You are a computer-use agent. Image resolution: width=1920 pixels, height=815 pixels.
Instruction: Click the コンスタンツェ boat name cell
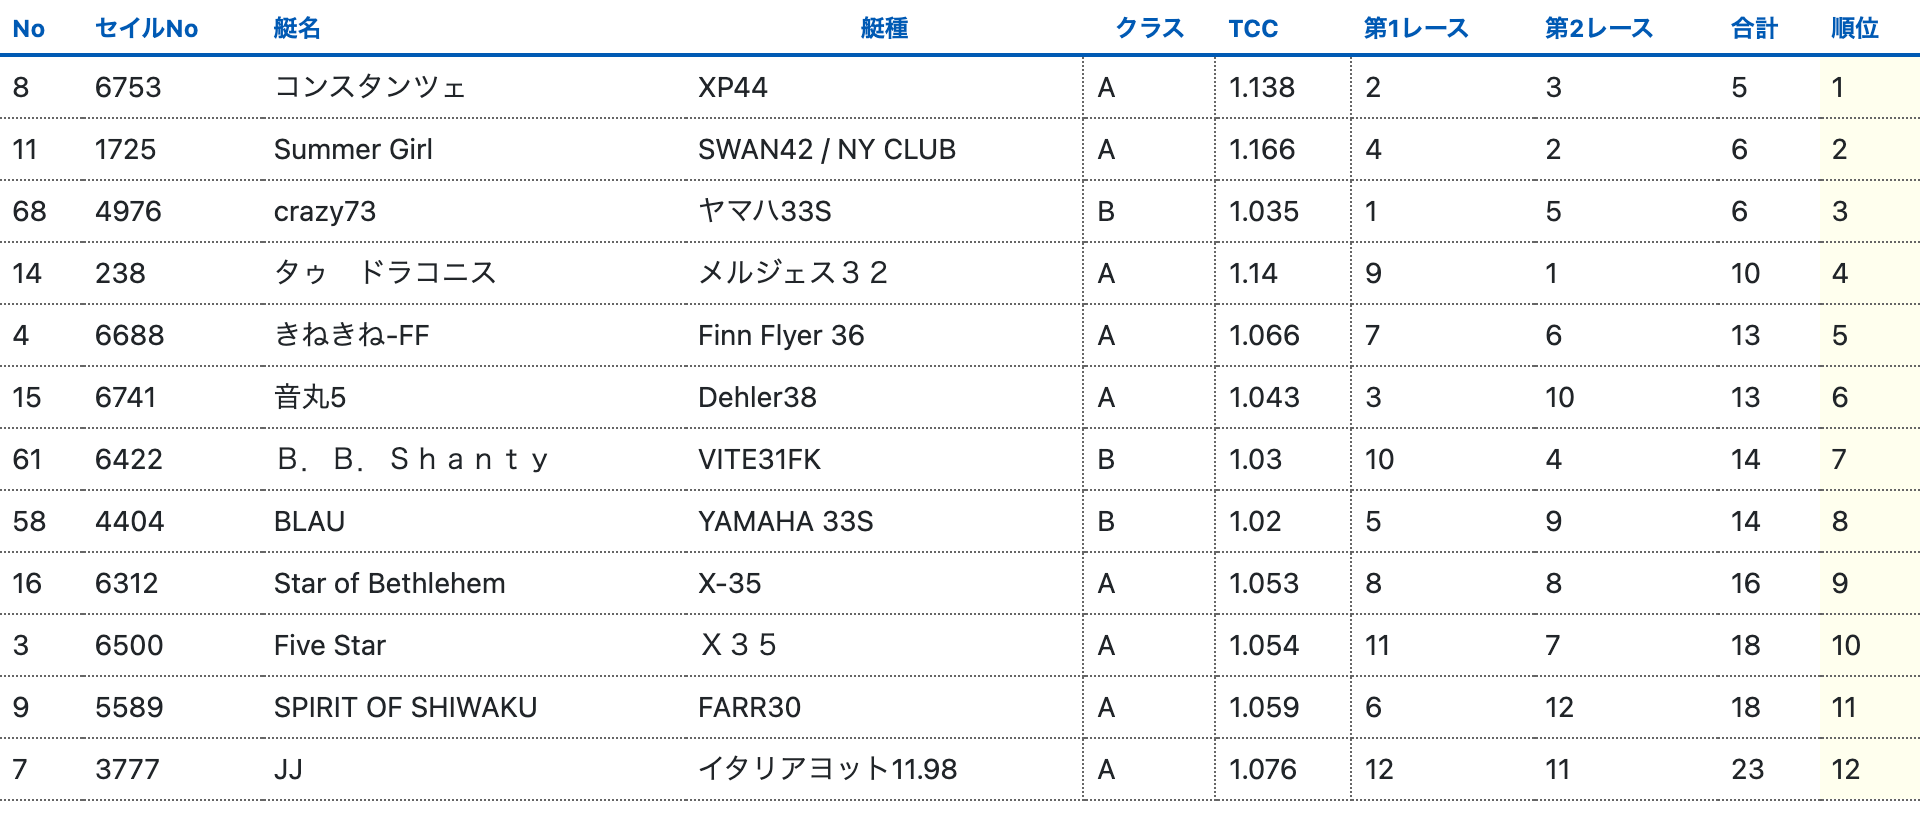point(370,87)
